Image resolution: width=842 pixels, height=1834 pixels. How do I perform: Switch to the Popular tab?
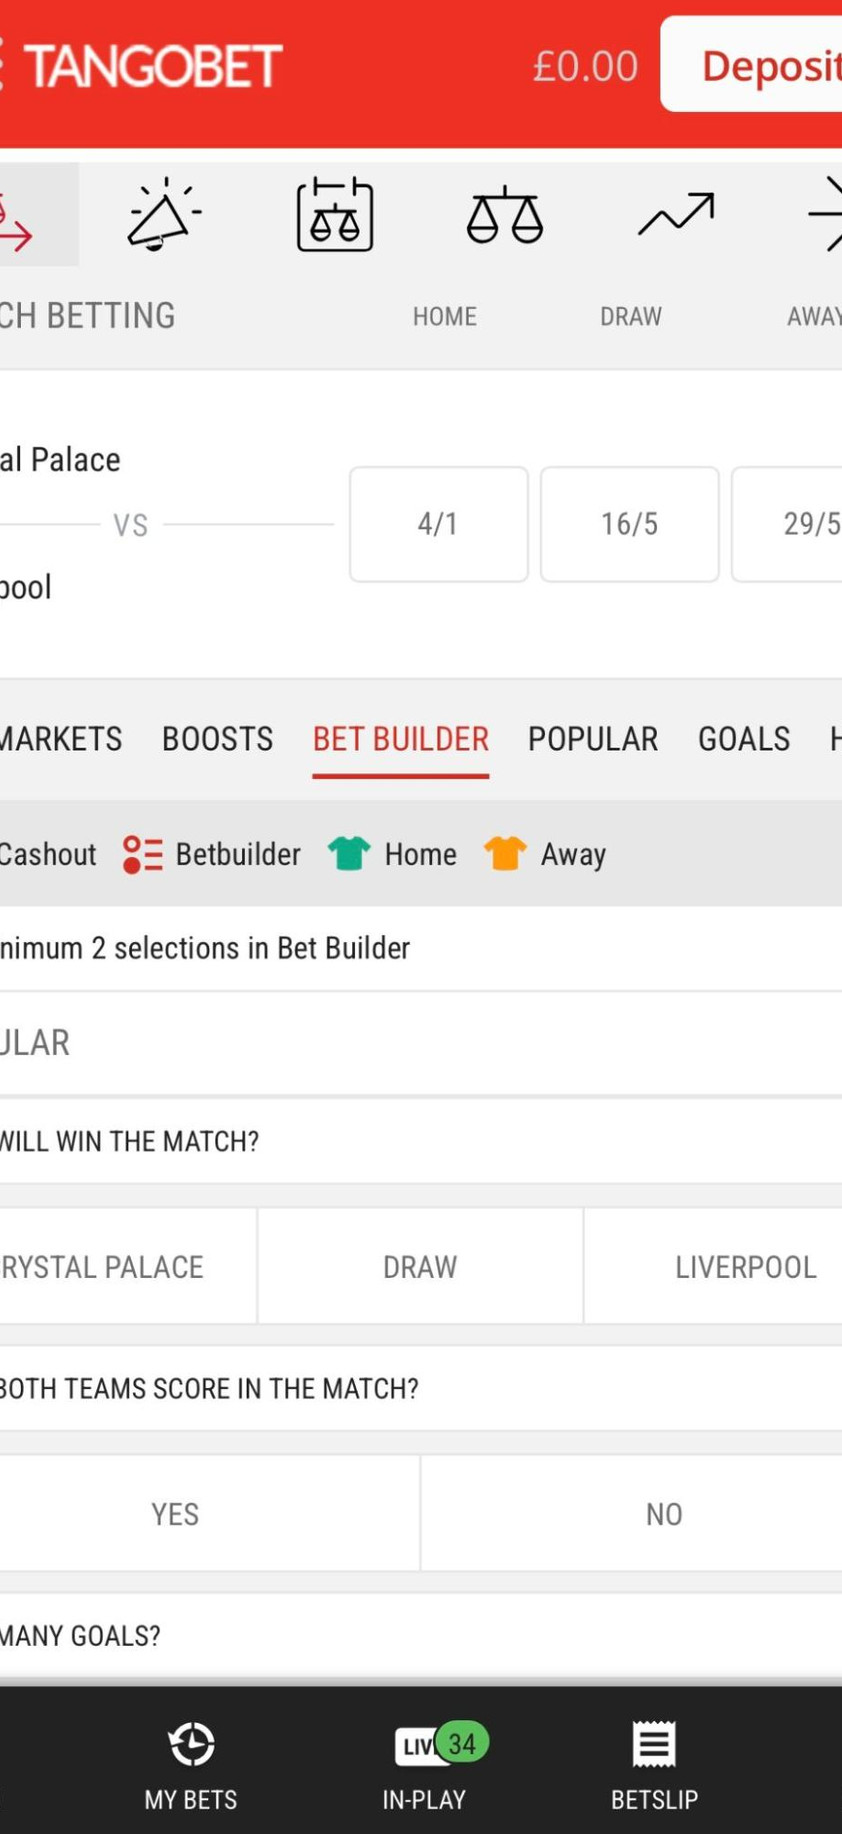click(x=593, y=739)
